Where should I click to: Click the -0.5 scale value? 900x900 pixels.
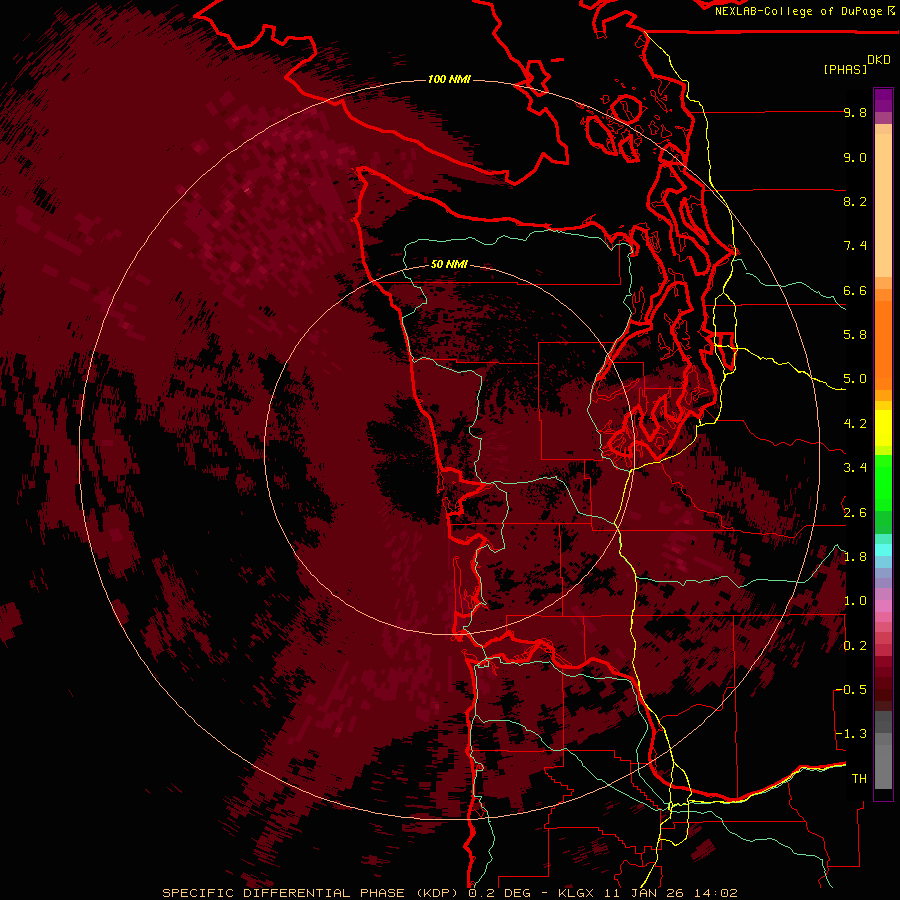coord(851,689)
